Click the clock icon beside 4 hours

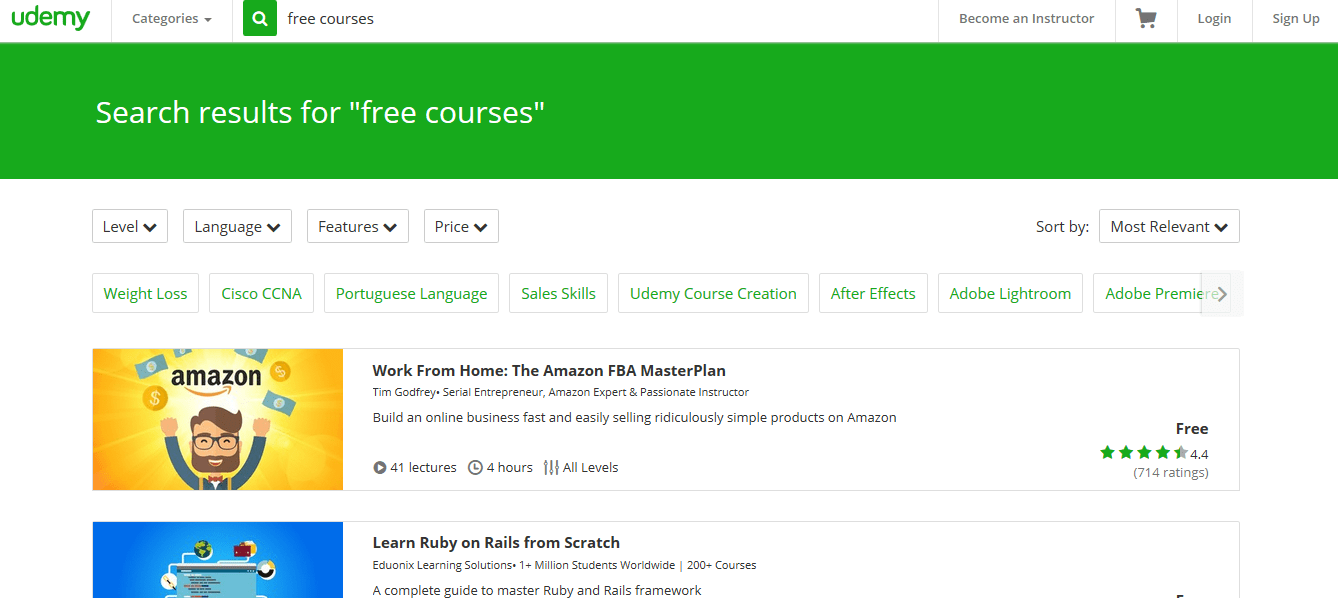[475, 467]
